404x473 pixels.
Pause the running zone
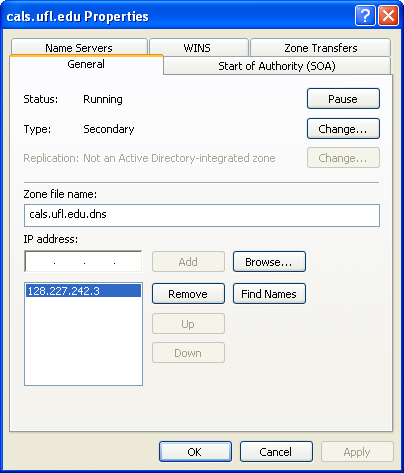343,99
